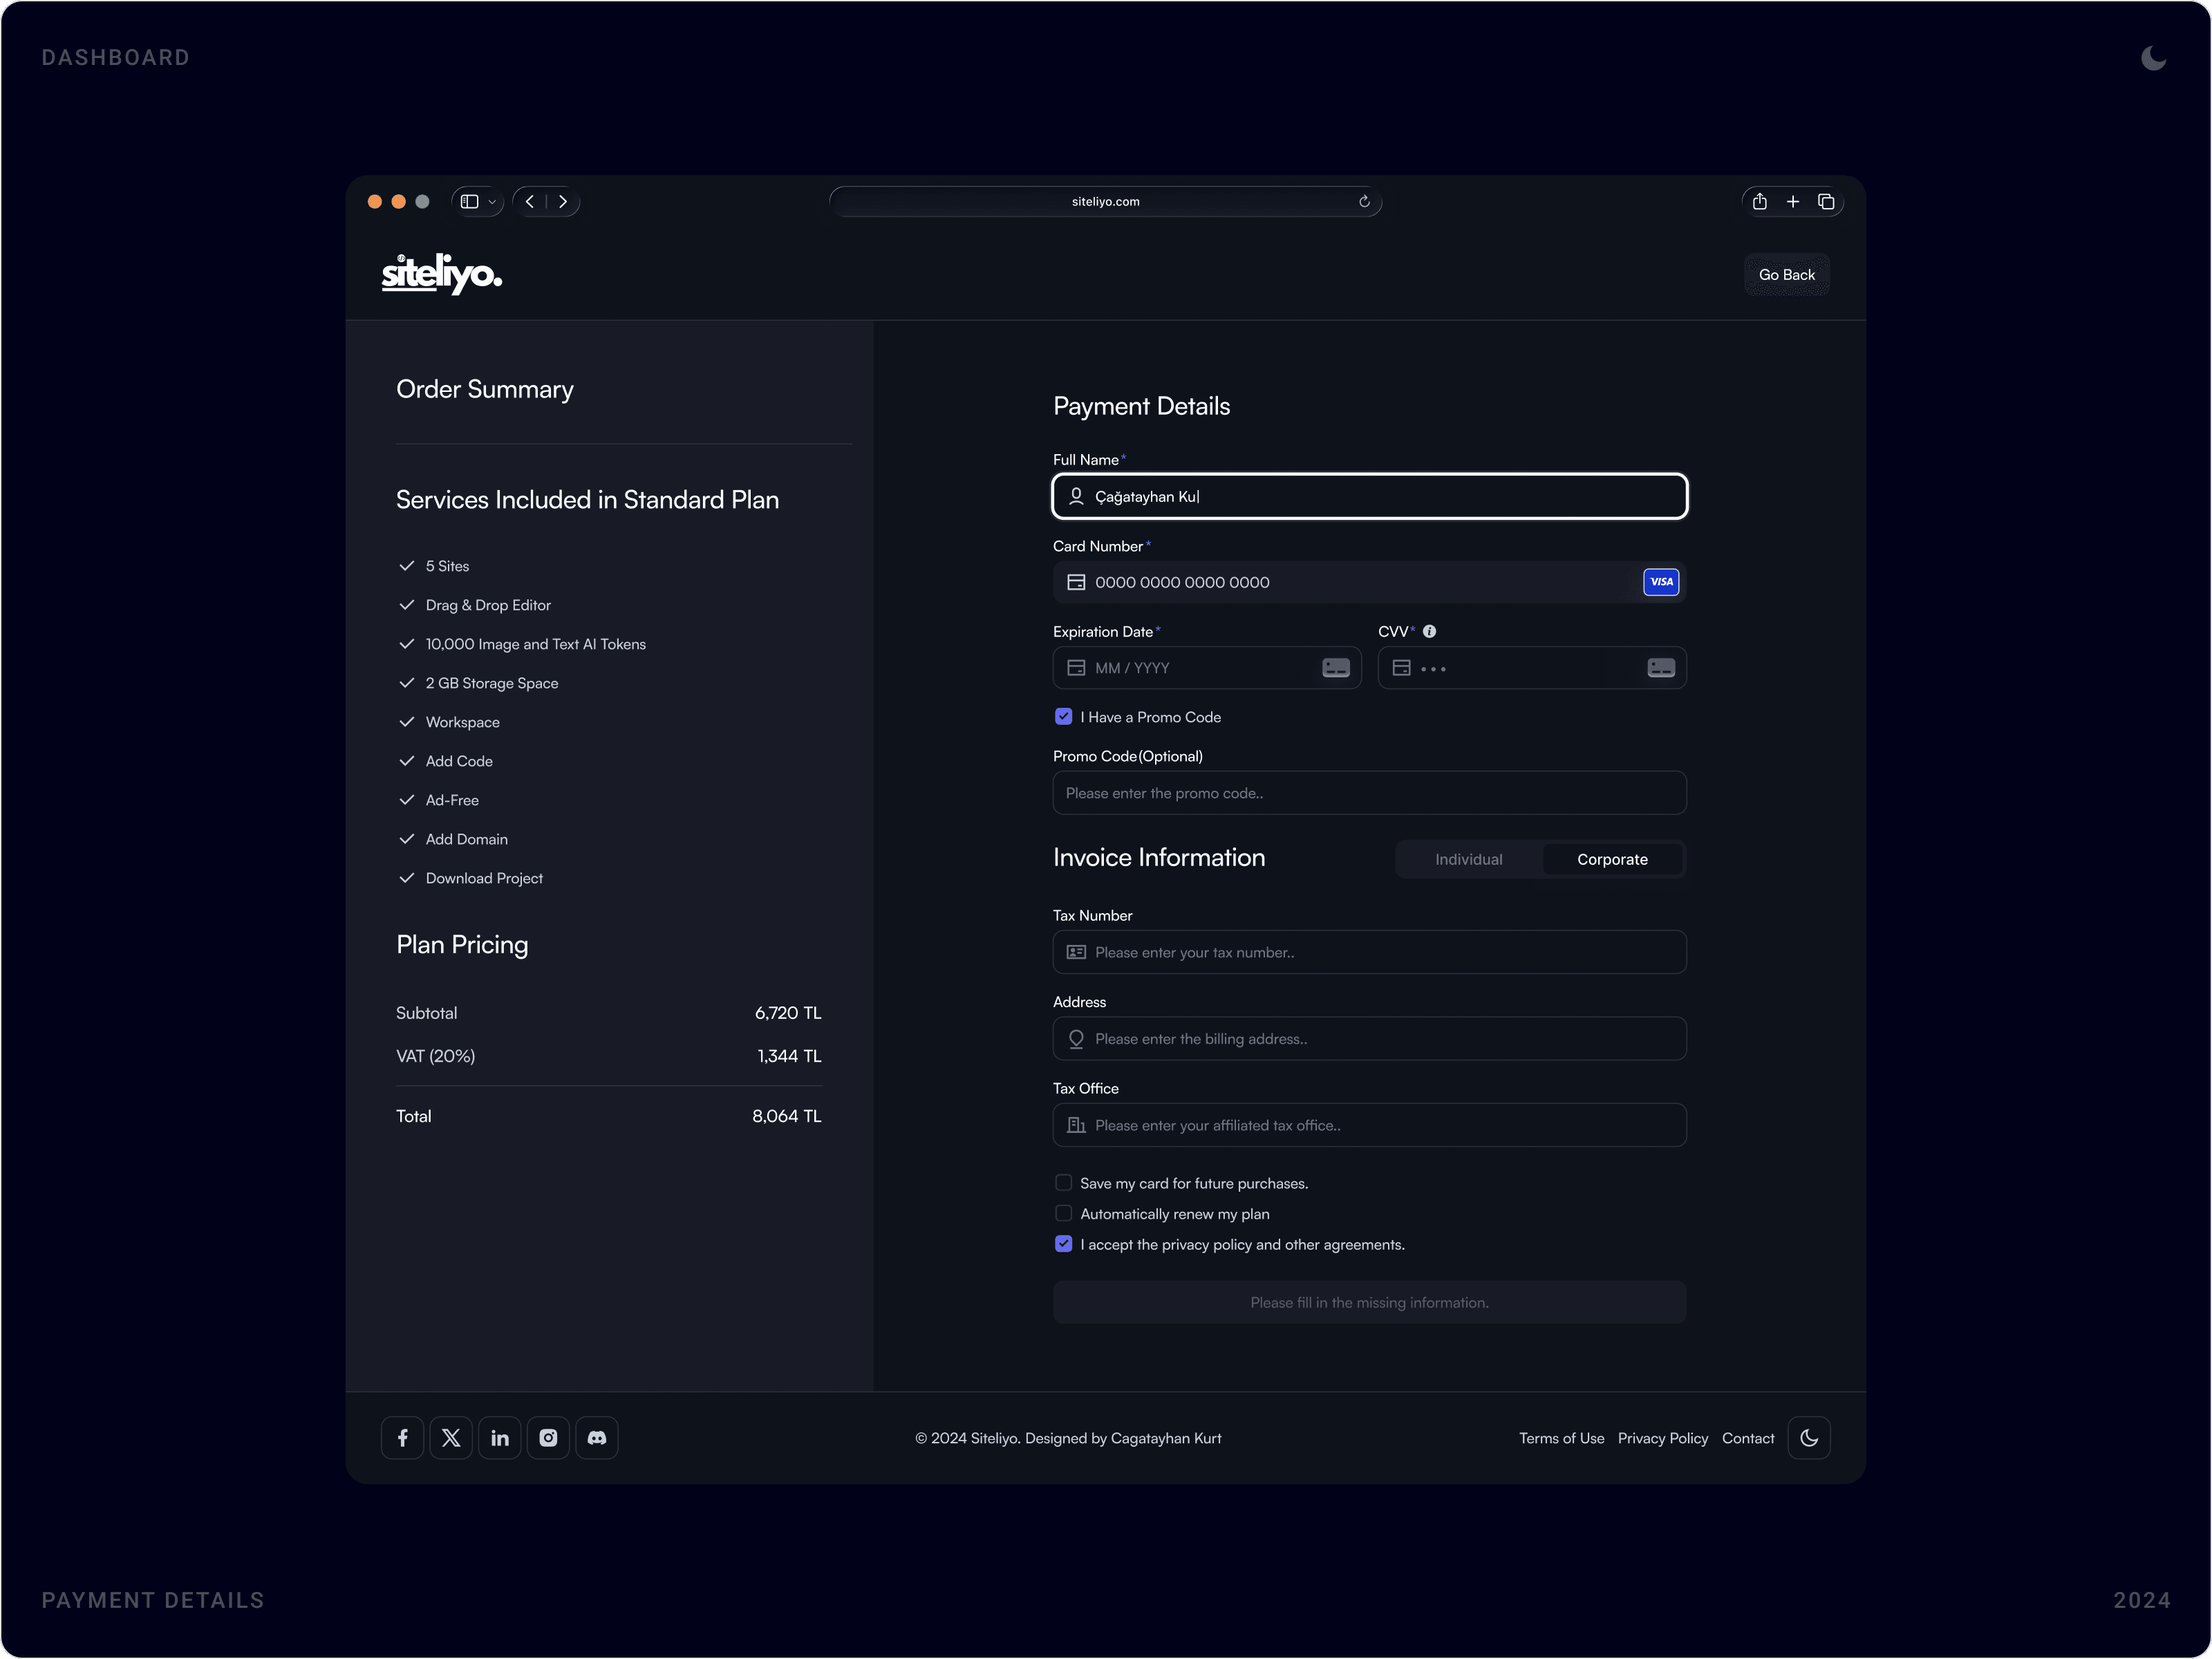Viewport: 2212px width, 1659px height.
Task: Enable 'Save my card for future purchases'
Action: [x=1063, y=1182]
